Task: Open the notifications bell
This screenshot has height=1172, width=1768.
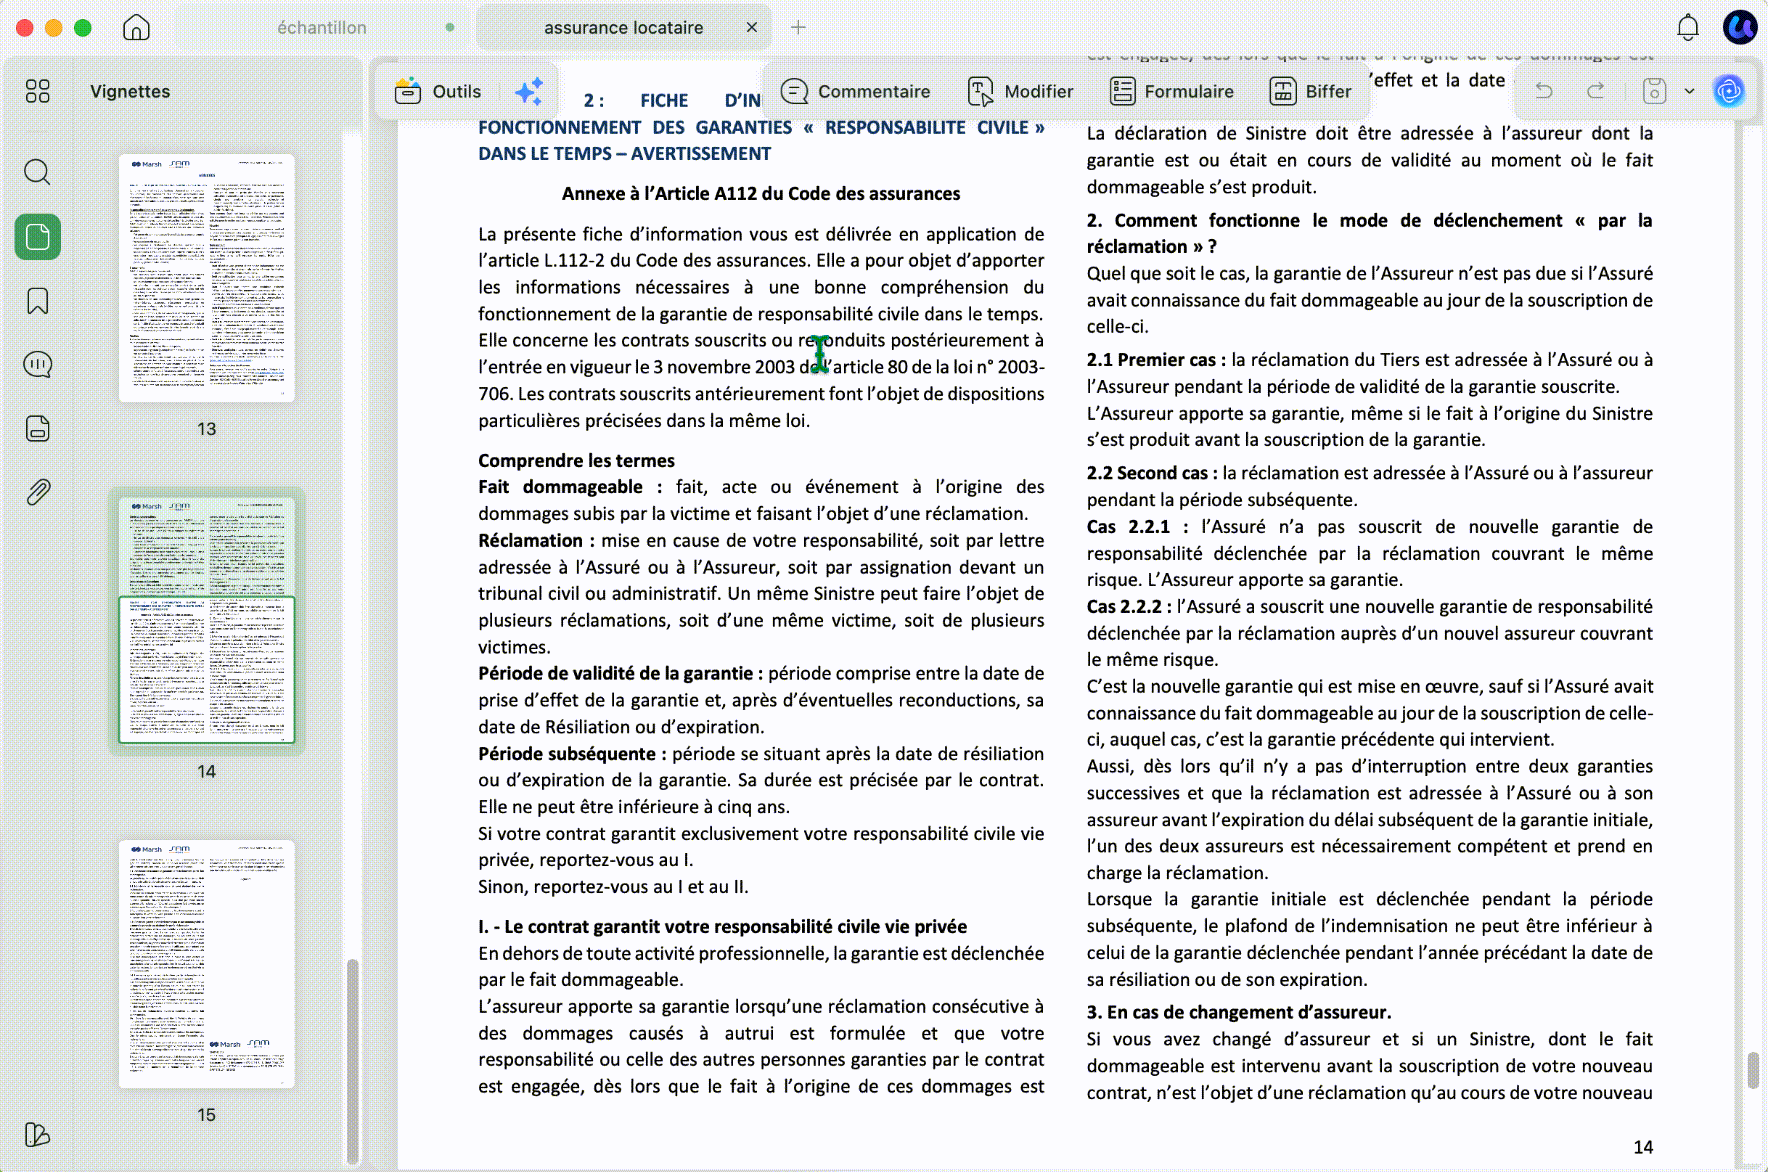Action: (1688, 27)
